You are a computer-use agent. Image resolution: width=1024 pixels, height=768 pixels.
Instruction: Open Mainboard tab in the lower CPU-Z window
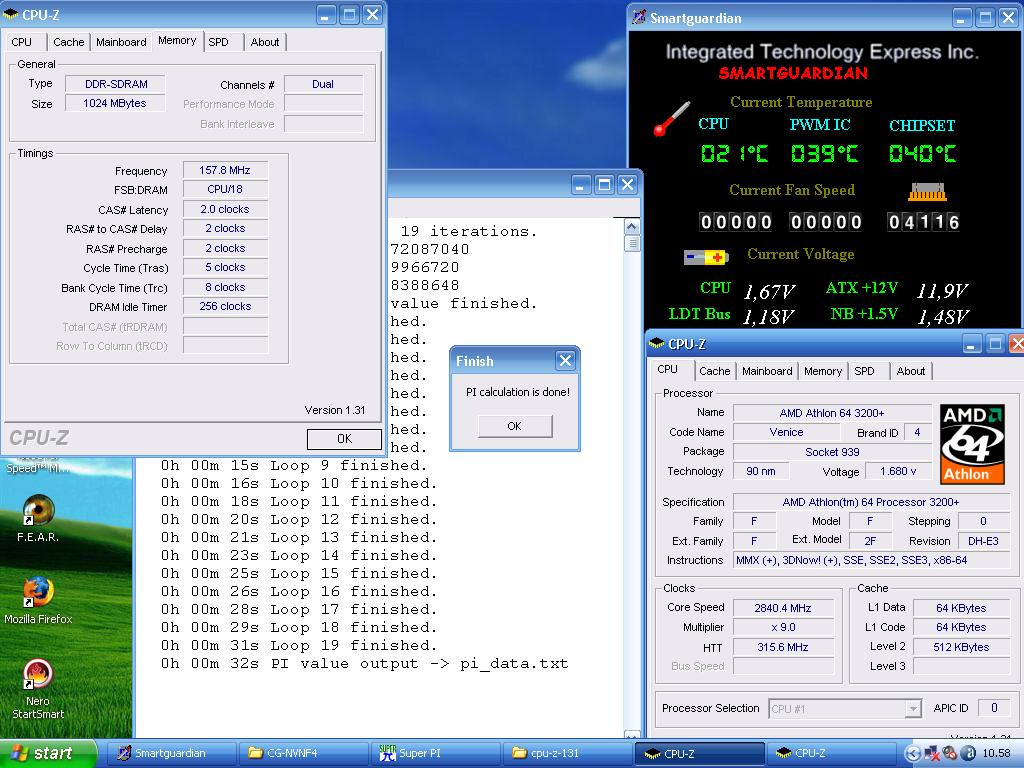[767, 371]
